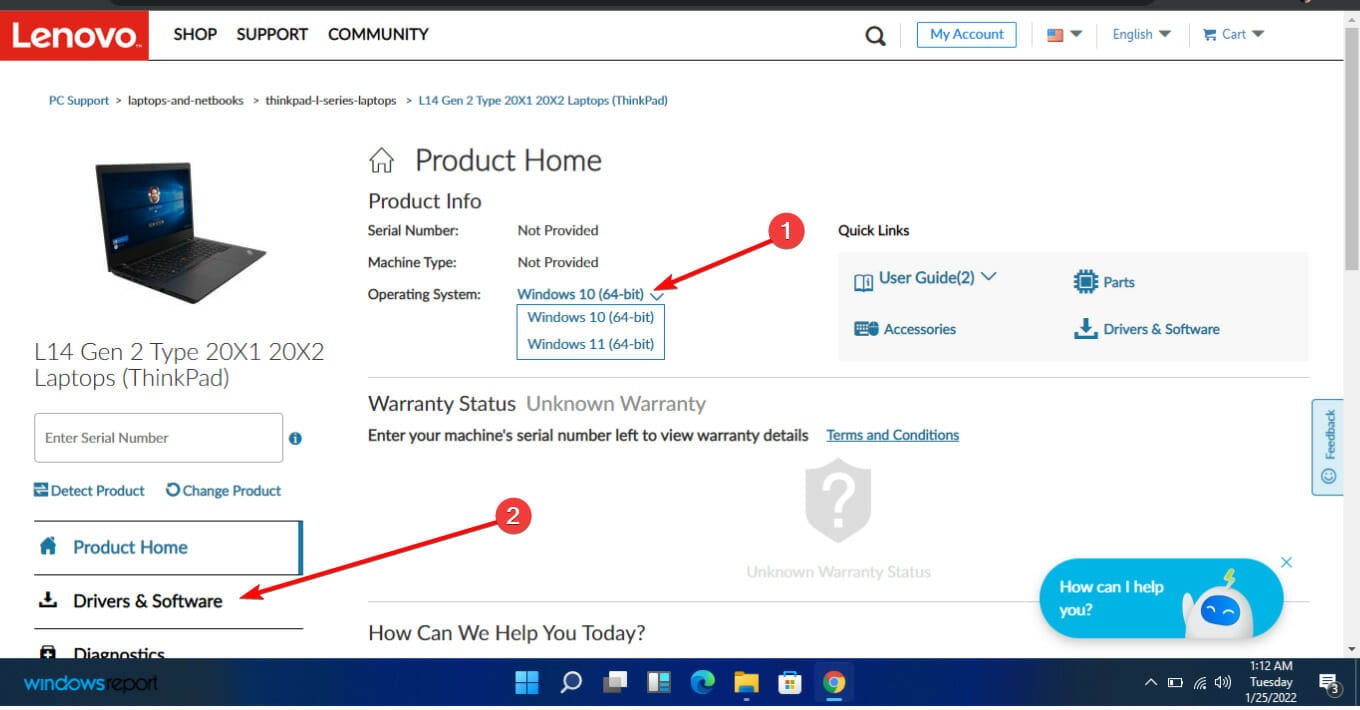Click Detect Product link

pos(89,491)
